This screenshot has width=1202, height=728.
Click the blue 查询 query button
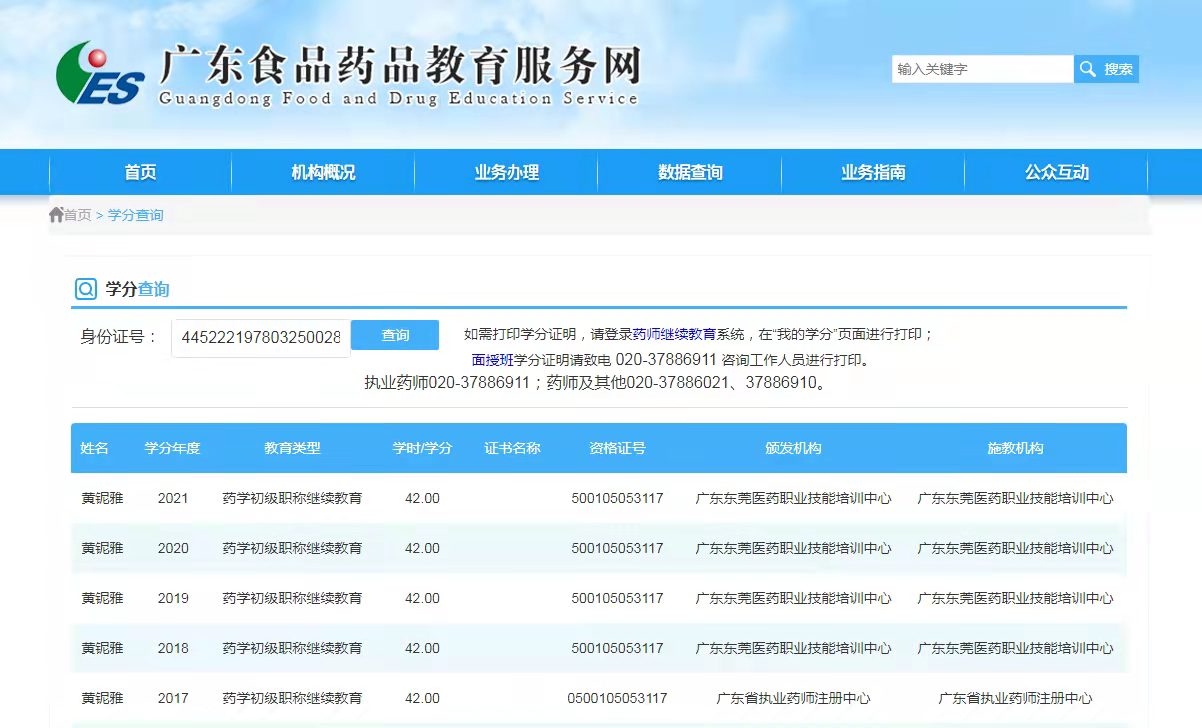click(x=395, y=335)
